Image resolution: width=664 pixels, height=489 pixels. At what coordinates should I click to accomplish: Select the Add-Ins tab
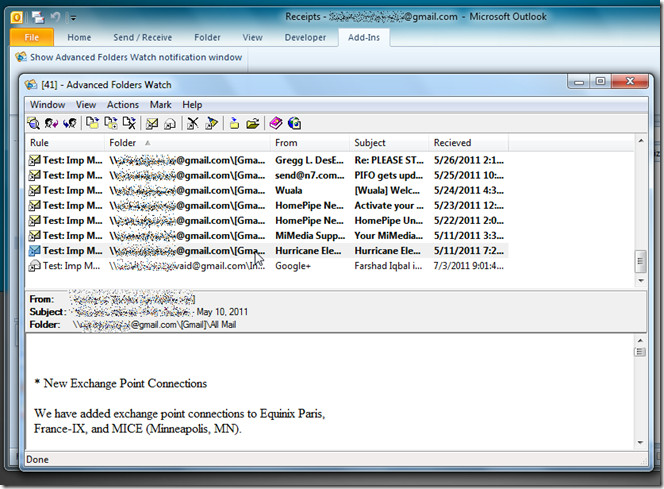pyautogui.click(x=364, y=37)
